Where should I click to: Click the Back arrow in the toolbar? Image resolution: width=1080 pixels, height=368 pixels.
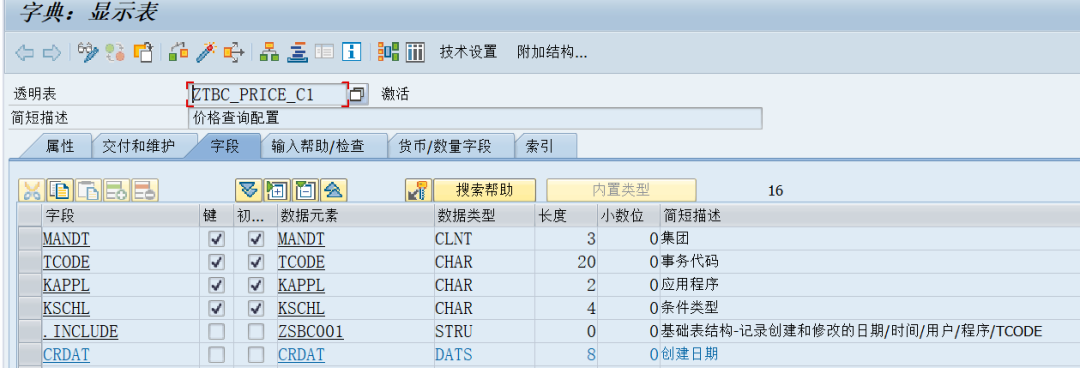tap(25, 52)
